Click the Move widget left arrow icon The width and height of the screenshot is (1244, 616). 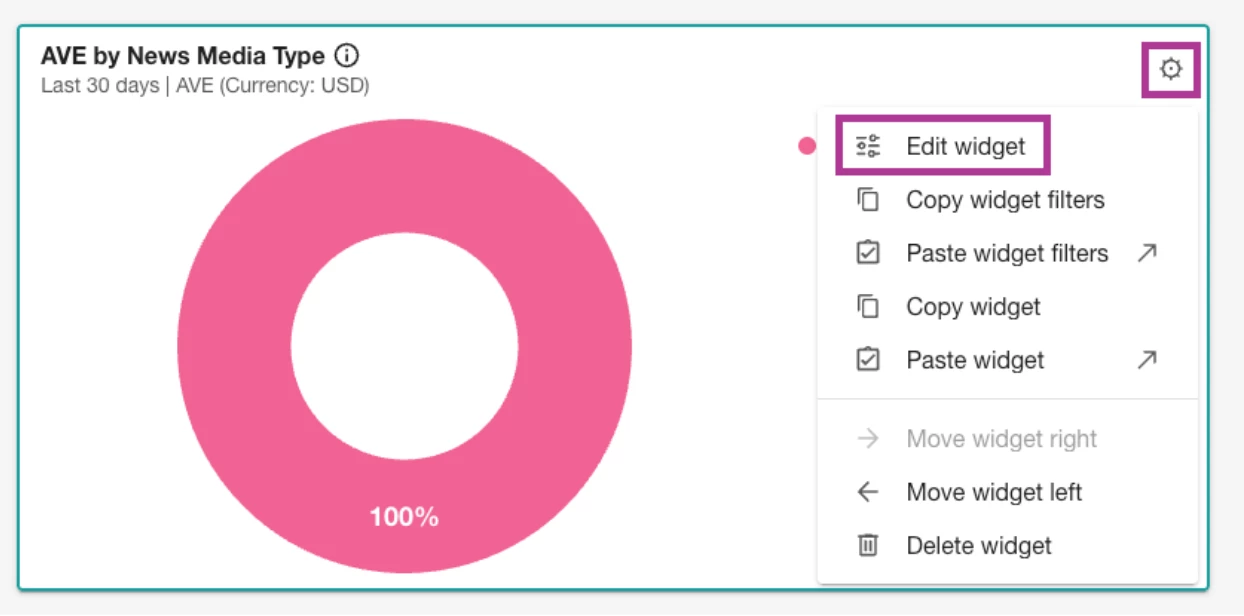coord(868,492)
